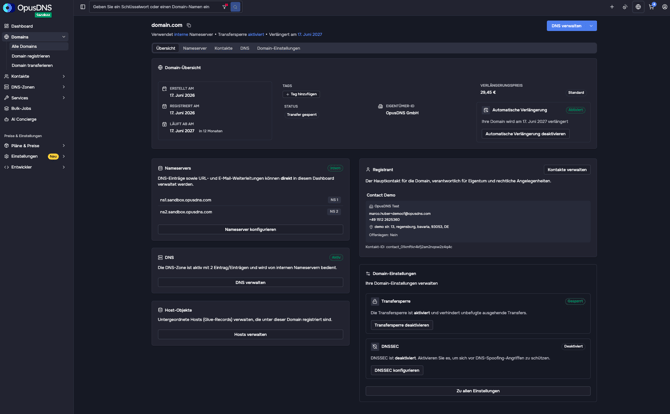The height and width of the screenshot is (414, 670).
Task: Follow the 'interne' nameserver link
Action: point(181,35)
